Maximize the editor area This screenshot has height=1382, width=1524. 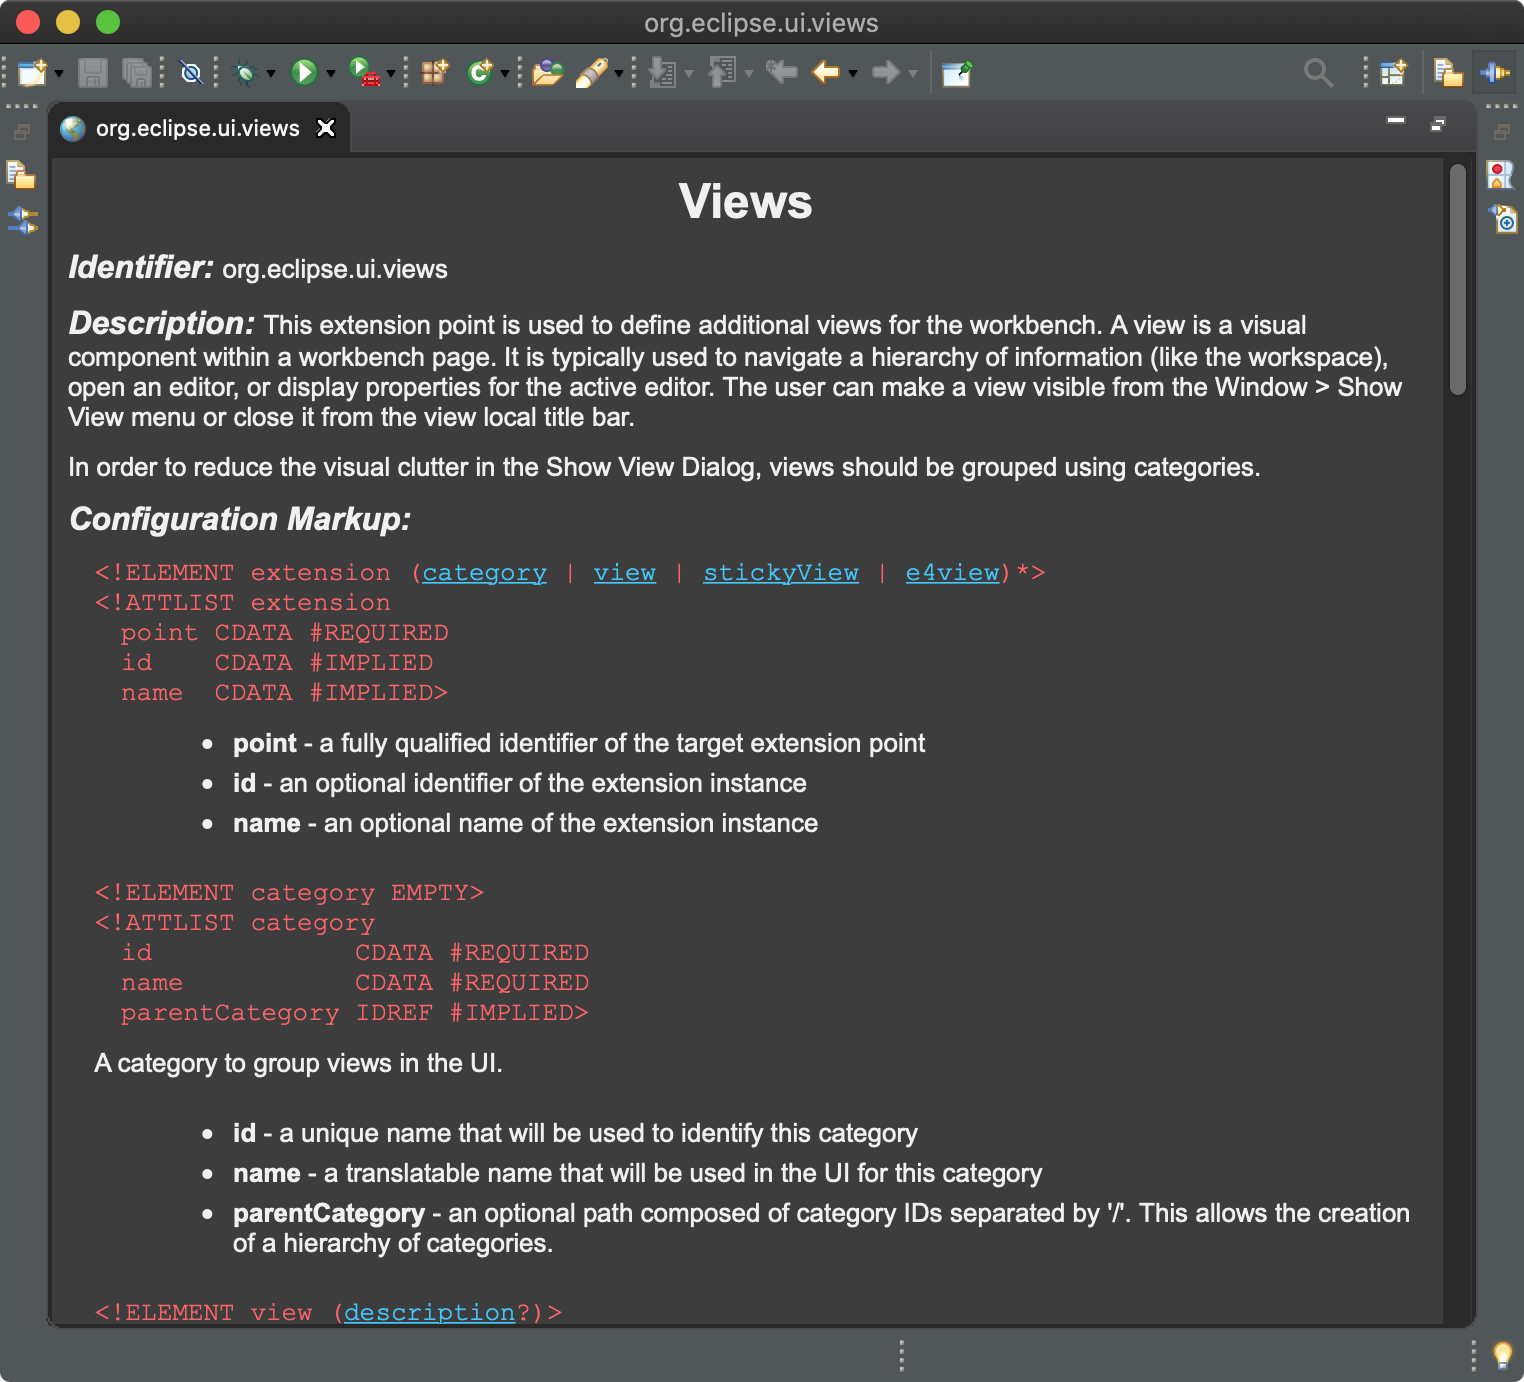(1438, 124)
